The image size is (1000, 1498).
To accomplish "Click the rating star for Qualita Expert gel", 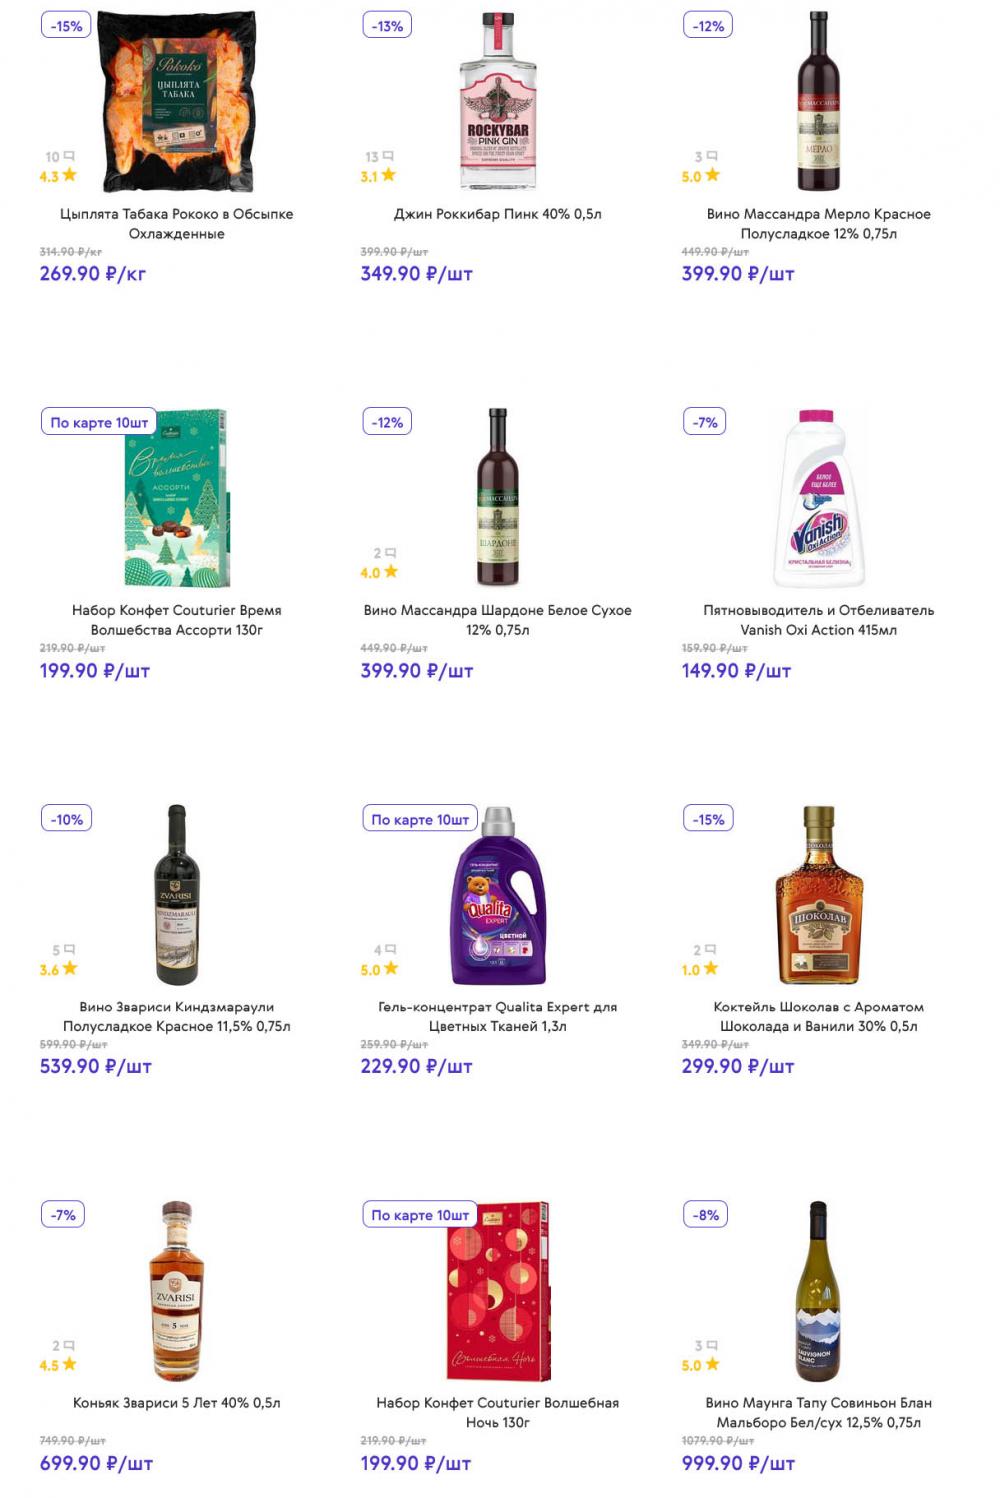I will (391, 968).
